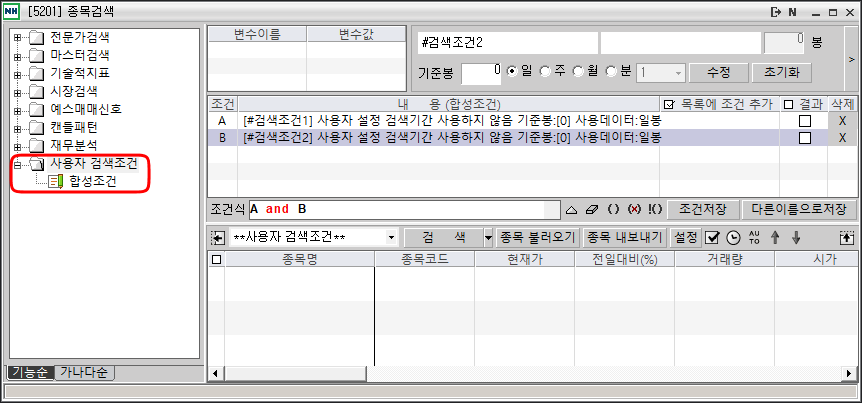Click the checkmark icon next to 설정

[x=712, y=238]
